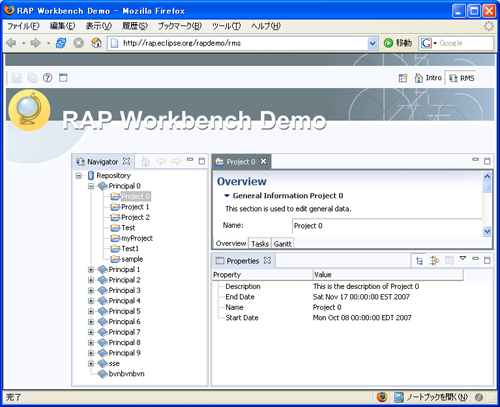Screen dimensions: 500x407
Task: Click the help question mark toolbar icon
Action: (x=48, y=78)
